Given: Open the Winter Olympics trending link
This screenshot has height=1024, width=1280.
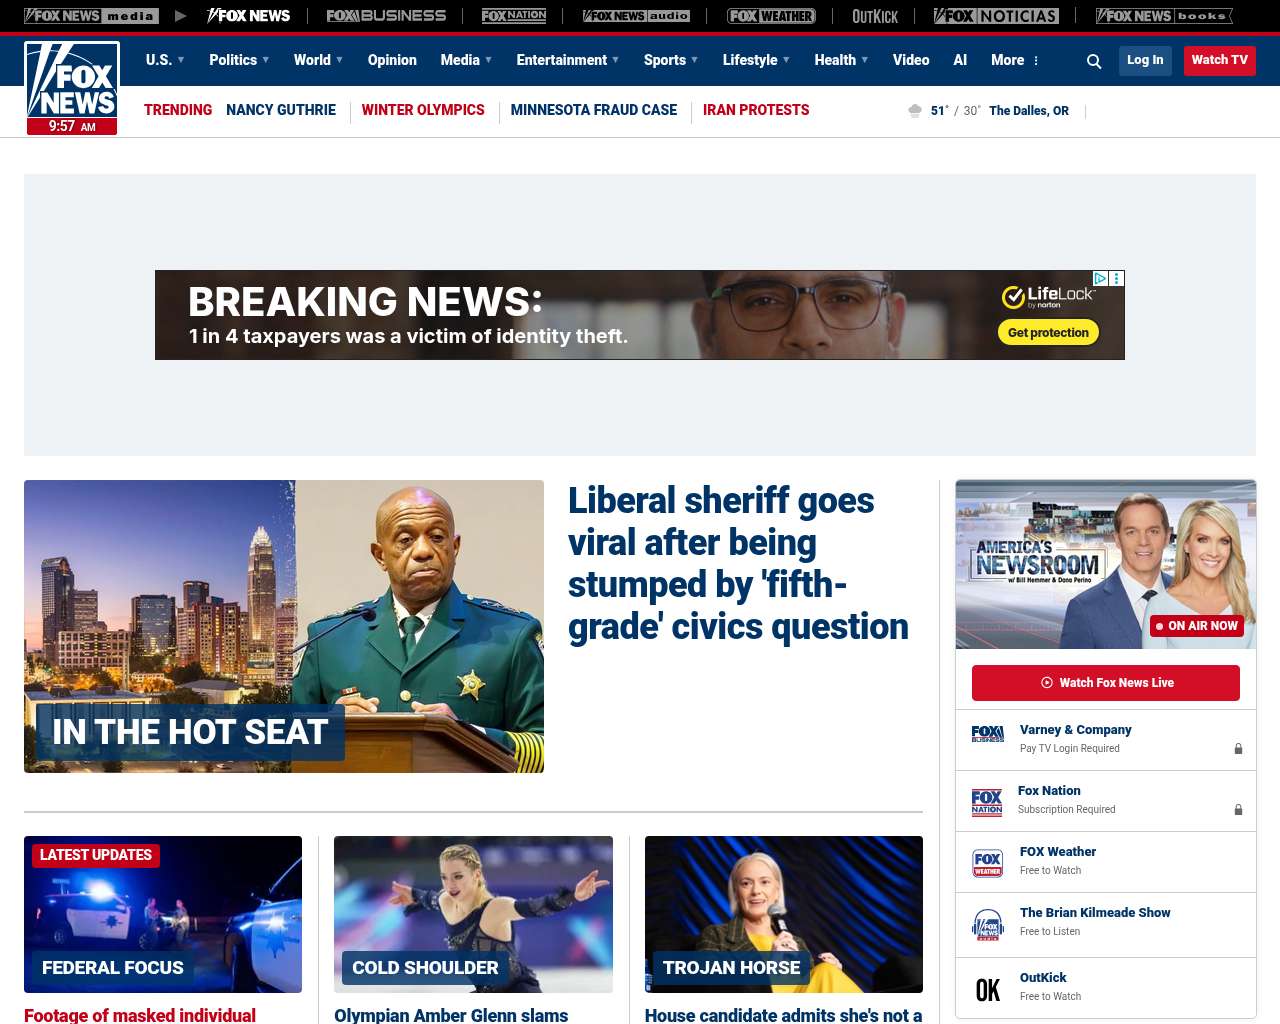Looking at the screenshot, I should (423, 110).
